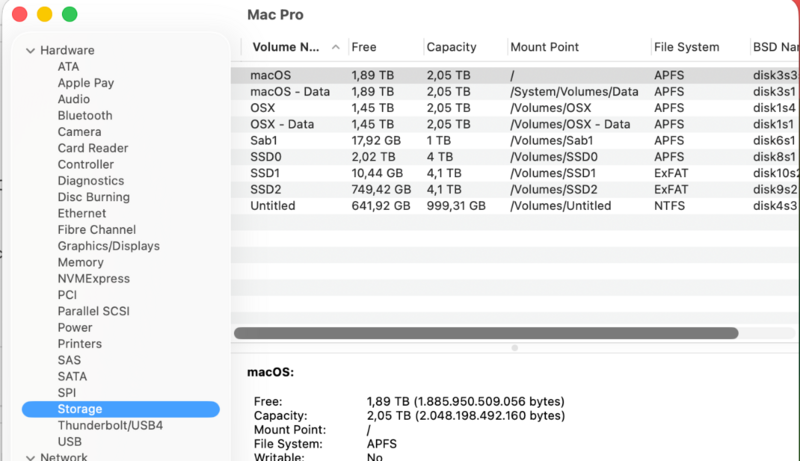Click the red close window button
This screenshot has width=800, height=461.
[19, 15]
